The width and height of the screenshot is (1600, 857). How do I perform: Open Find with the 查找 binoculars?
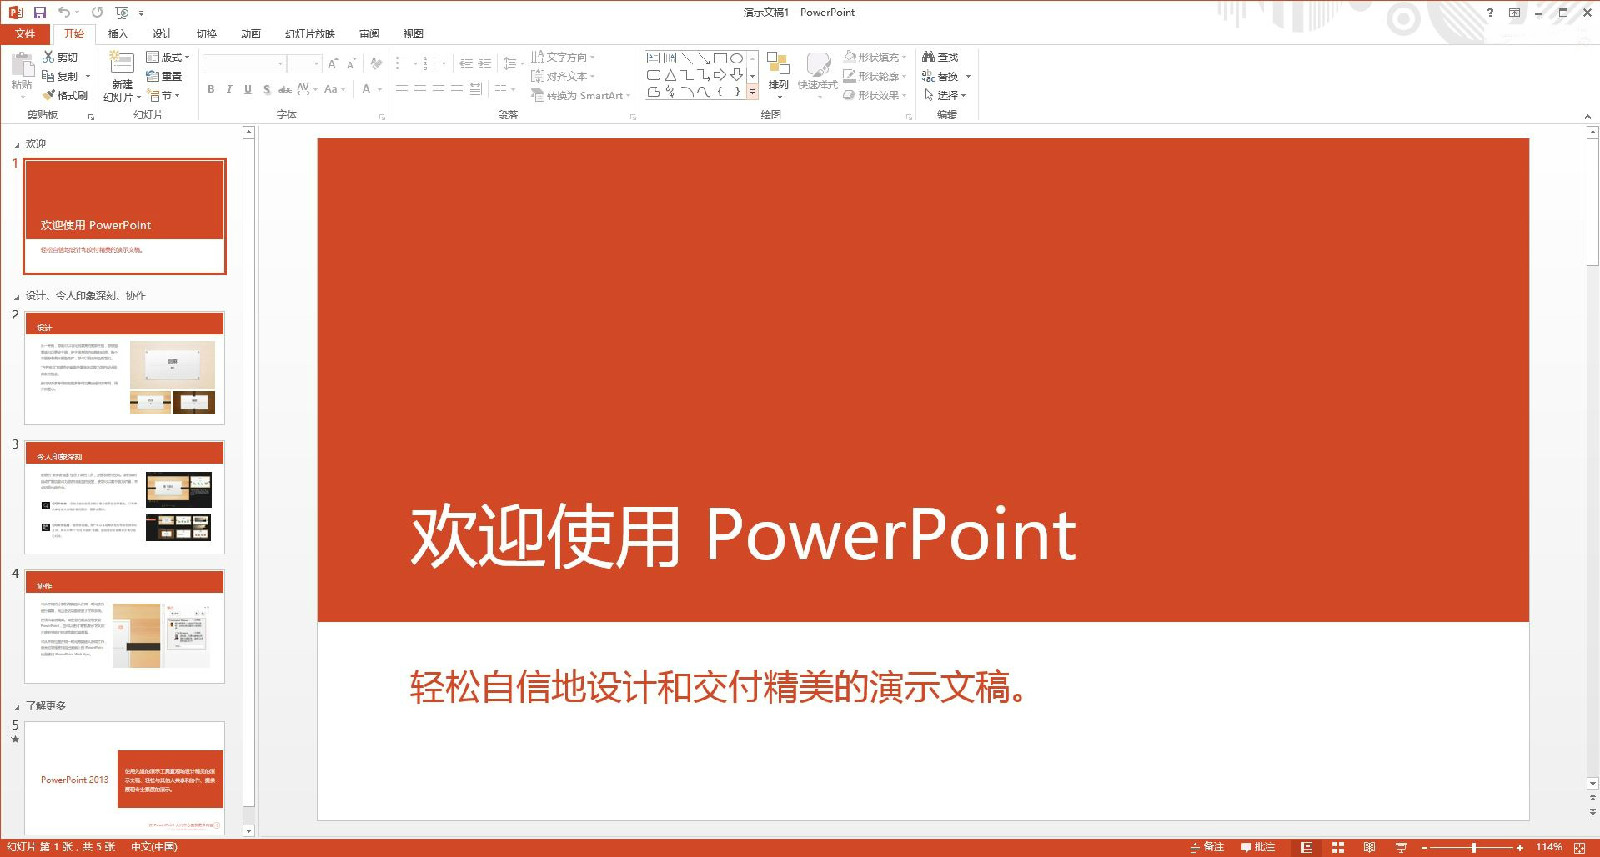pos(940,57)
